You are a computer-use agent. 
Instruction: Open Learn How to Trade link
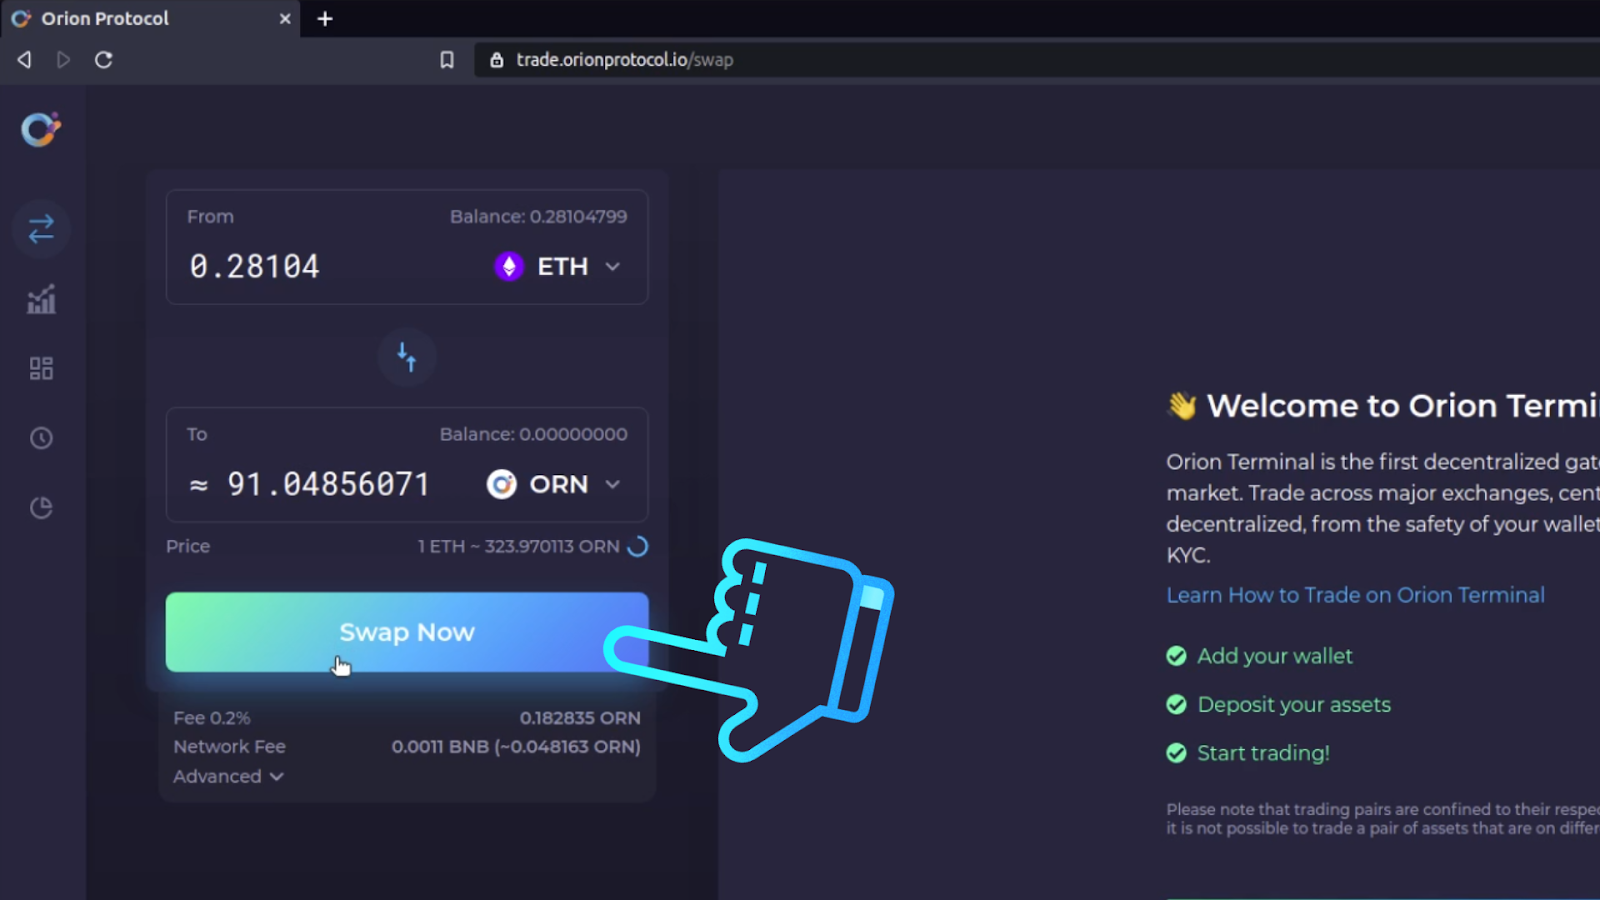point(1355,595)
